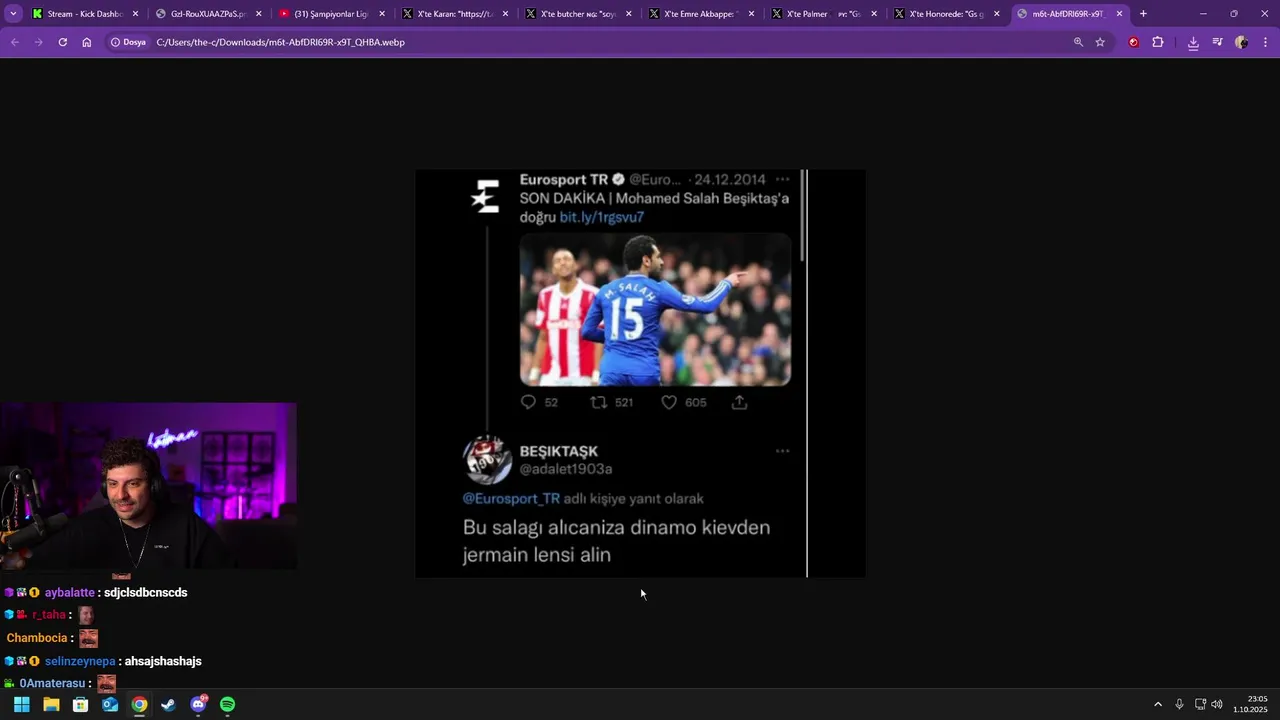
Task: Click the @adalet1903a handle
Action: [566, 469]
